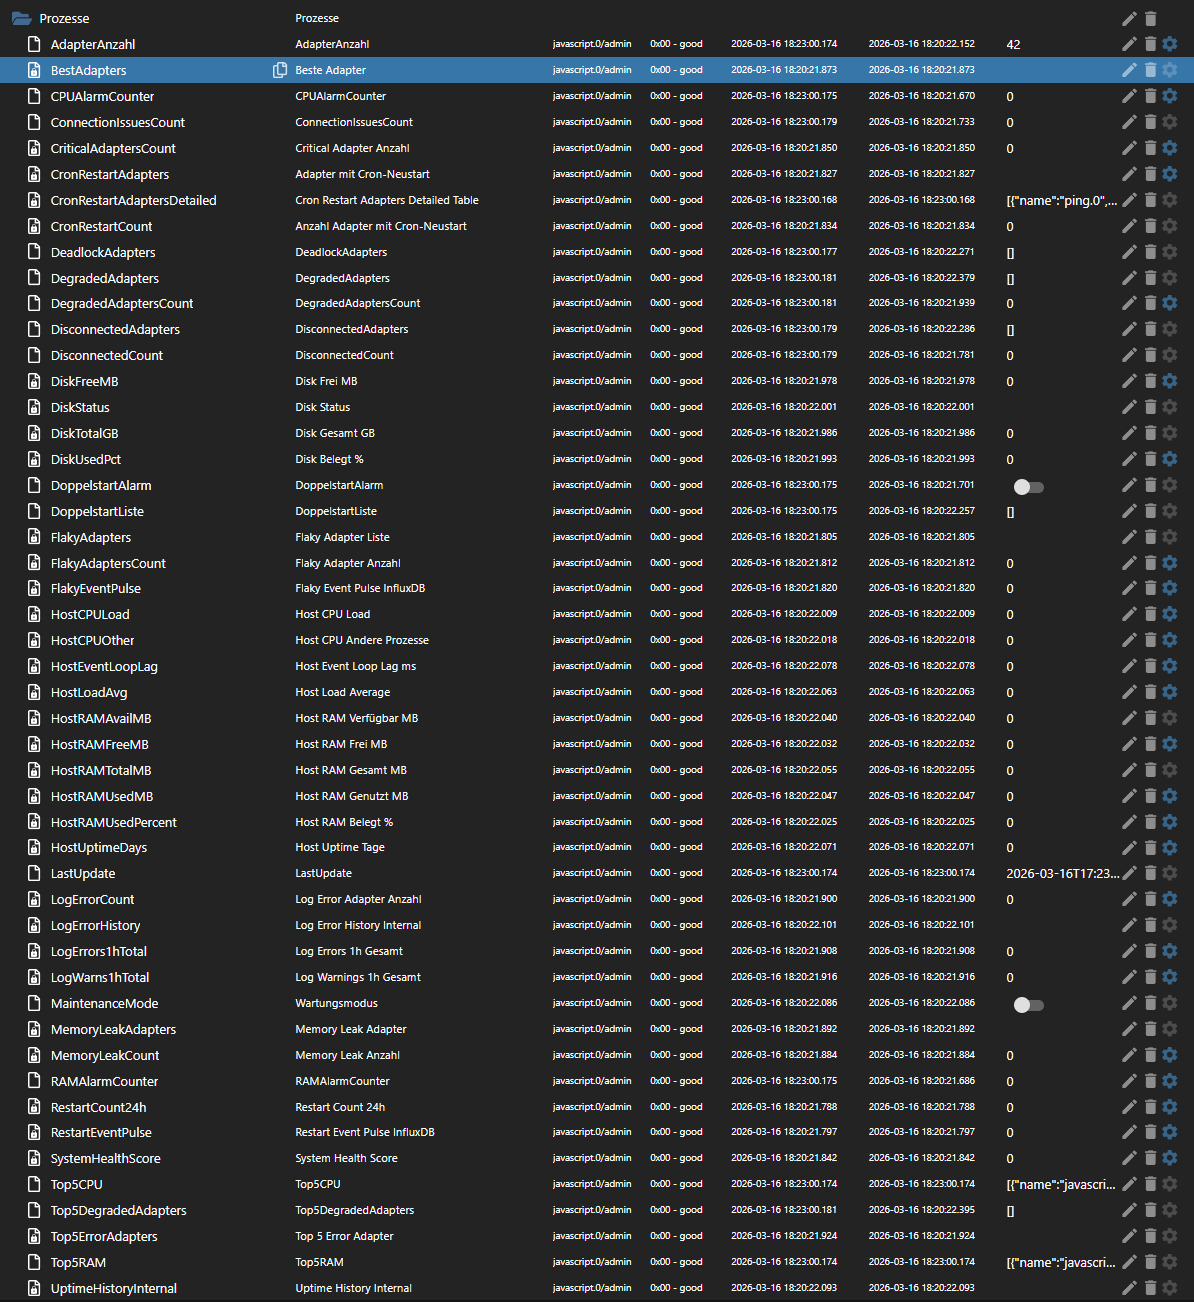Click 'Critical Adapter Anzahl' description
This screenshot has height=1302, width=1194.
(x=352, y=148)
